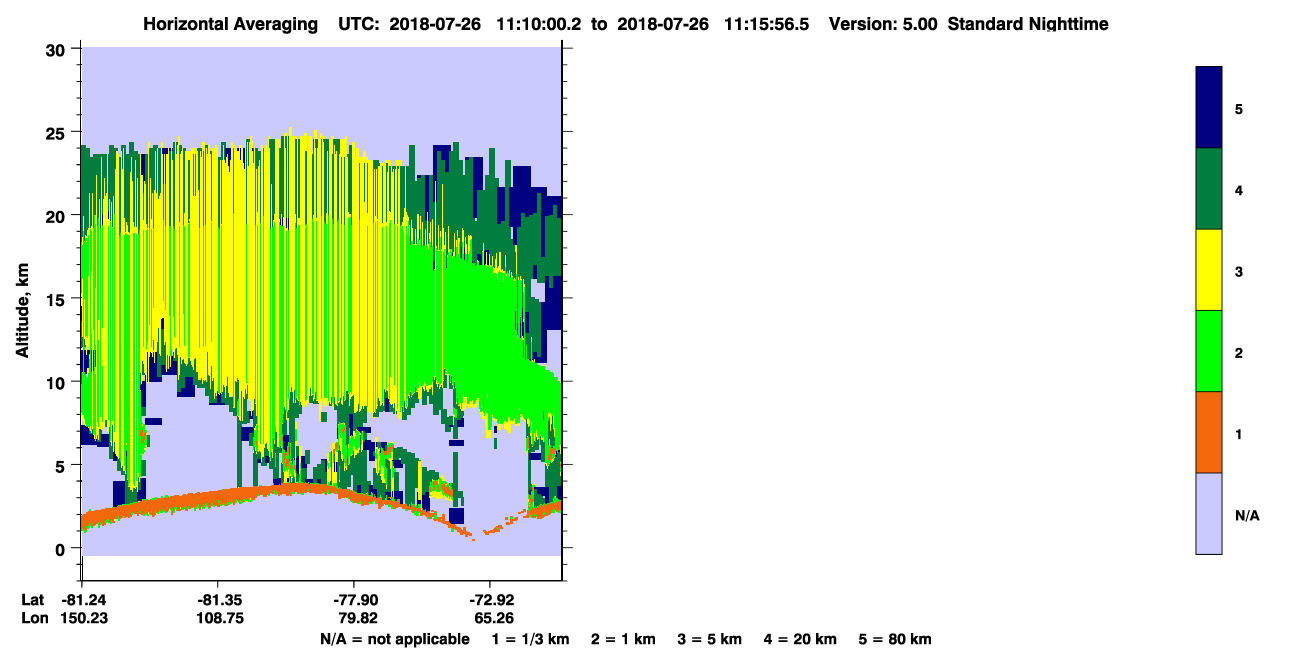
Task: Click the colorbar label 'N/A'
Action: [1247, 515]
